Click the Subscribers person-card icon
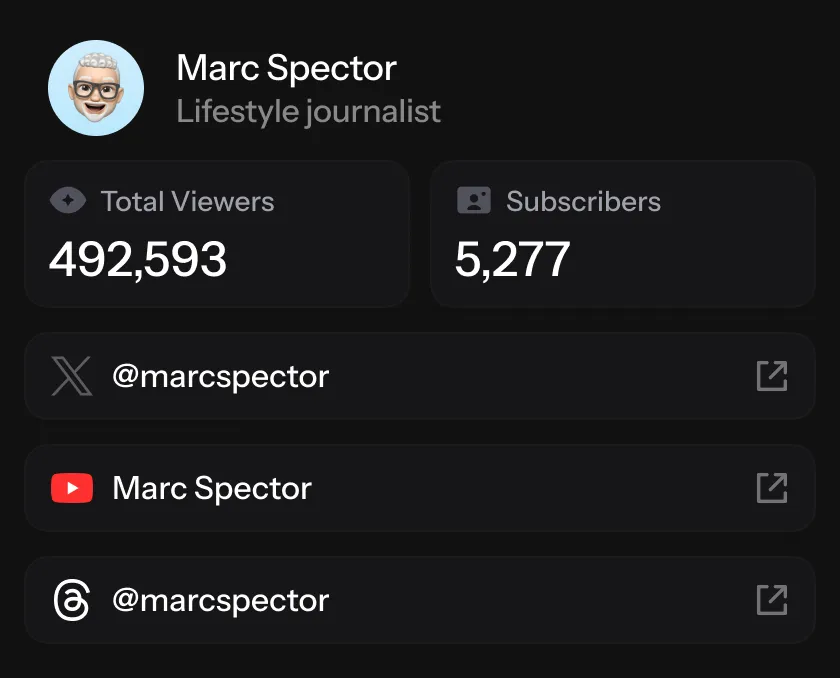This screenshot has height=678, width=840. [473, 201]
